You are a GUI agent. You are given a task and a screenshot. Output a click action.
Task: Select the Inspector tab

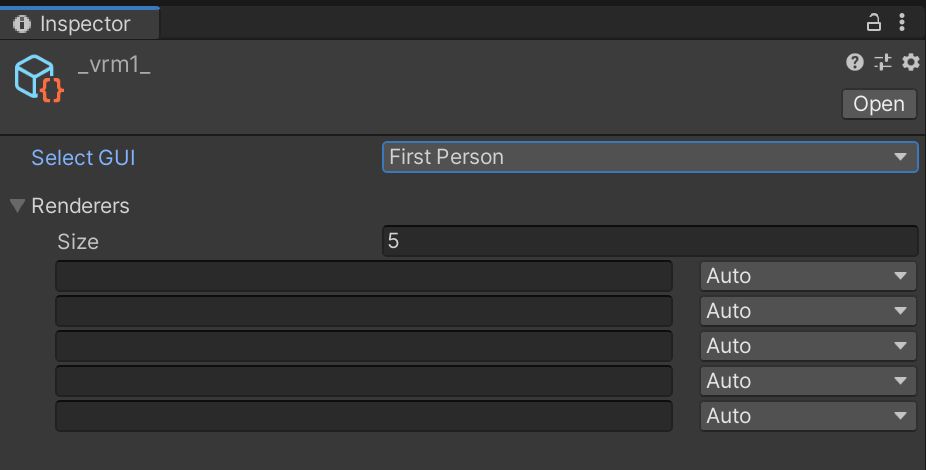pyautogui.click(x=79, y=24)
